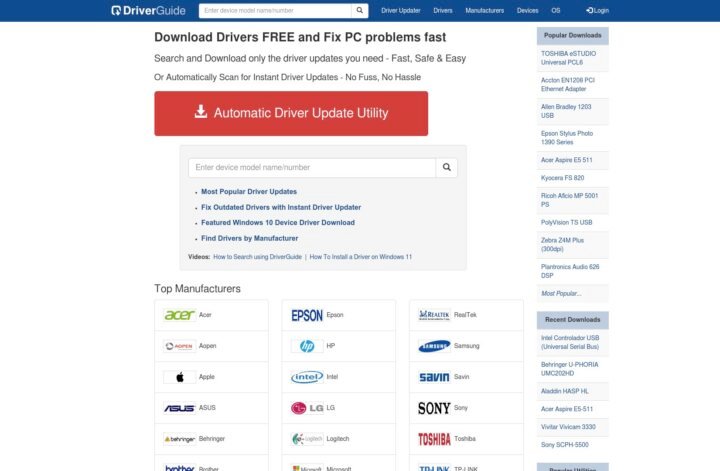Open the Acer manufacturer logo
The image size is (720, 471).
(x=180, y=315)
